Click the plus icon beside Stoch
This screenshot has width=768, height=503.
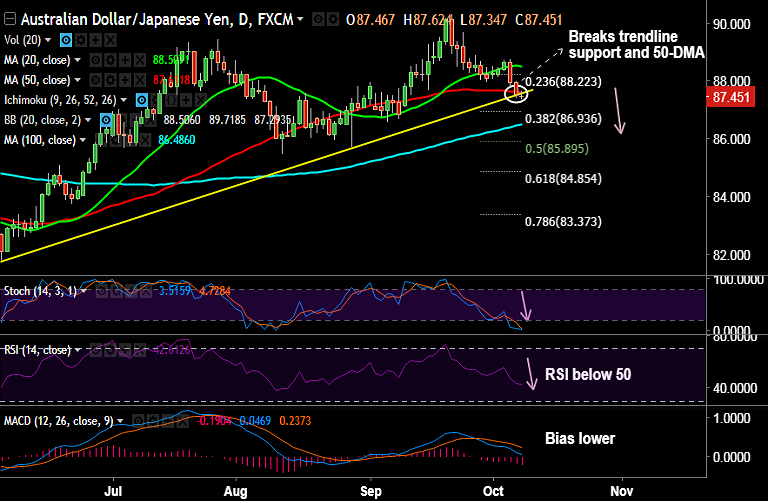click(131, 291)
